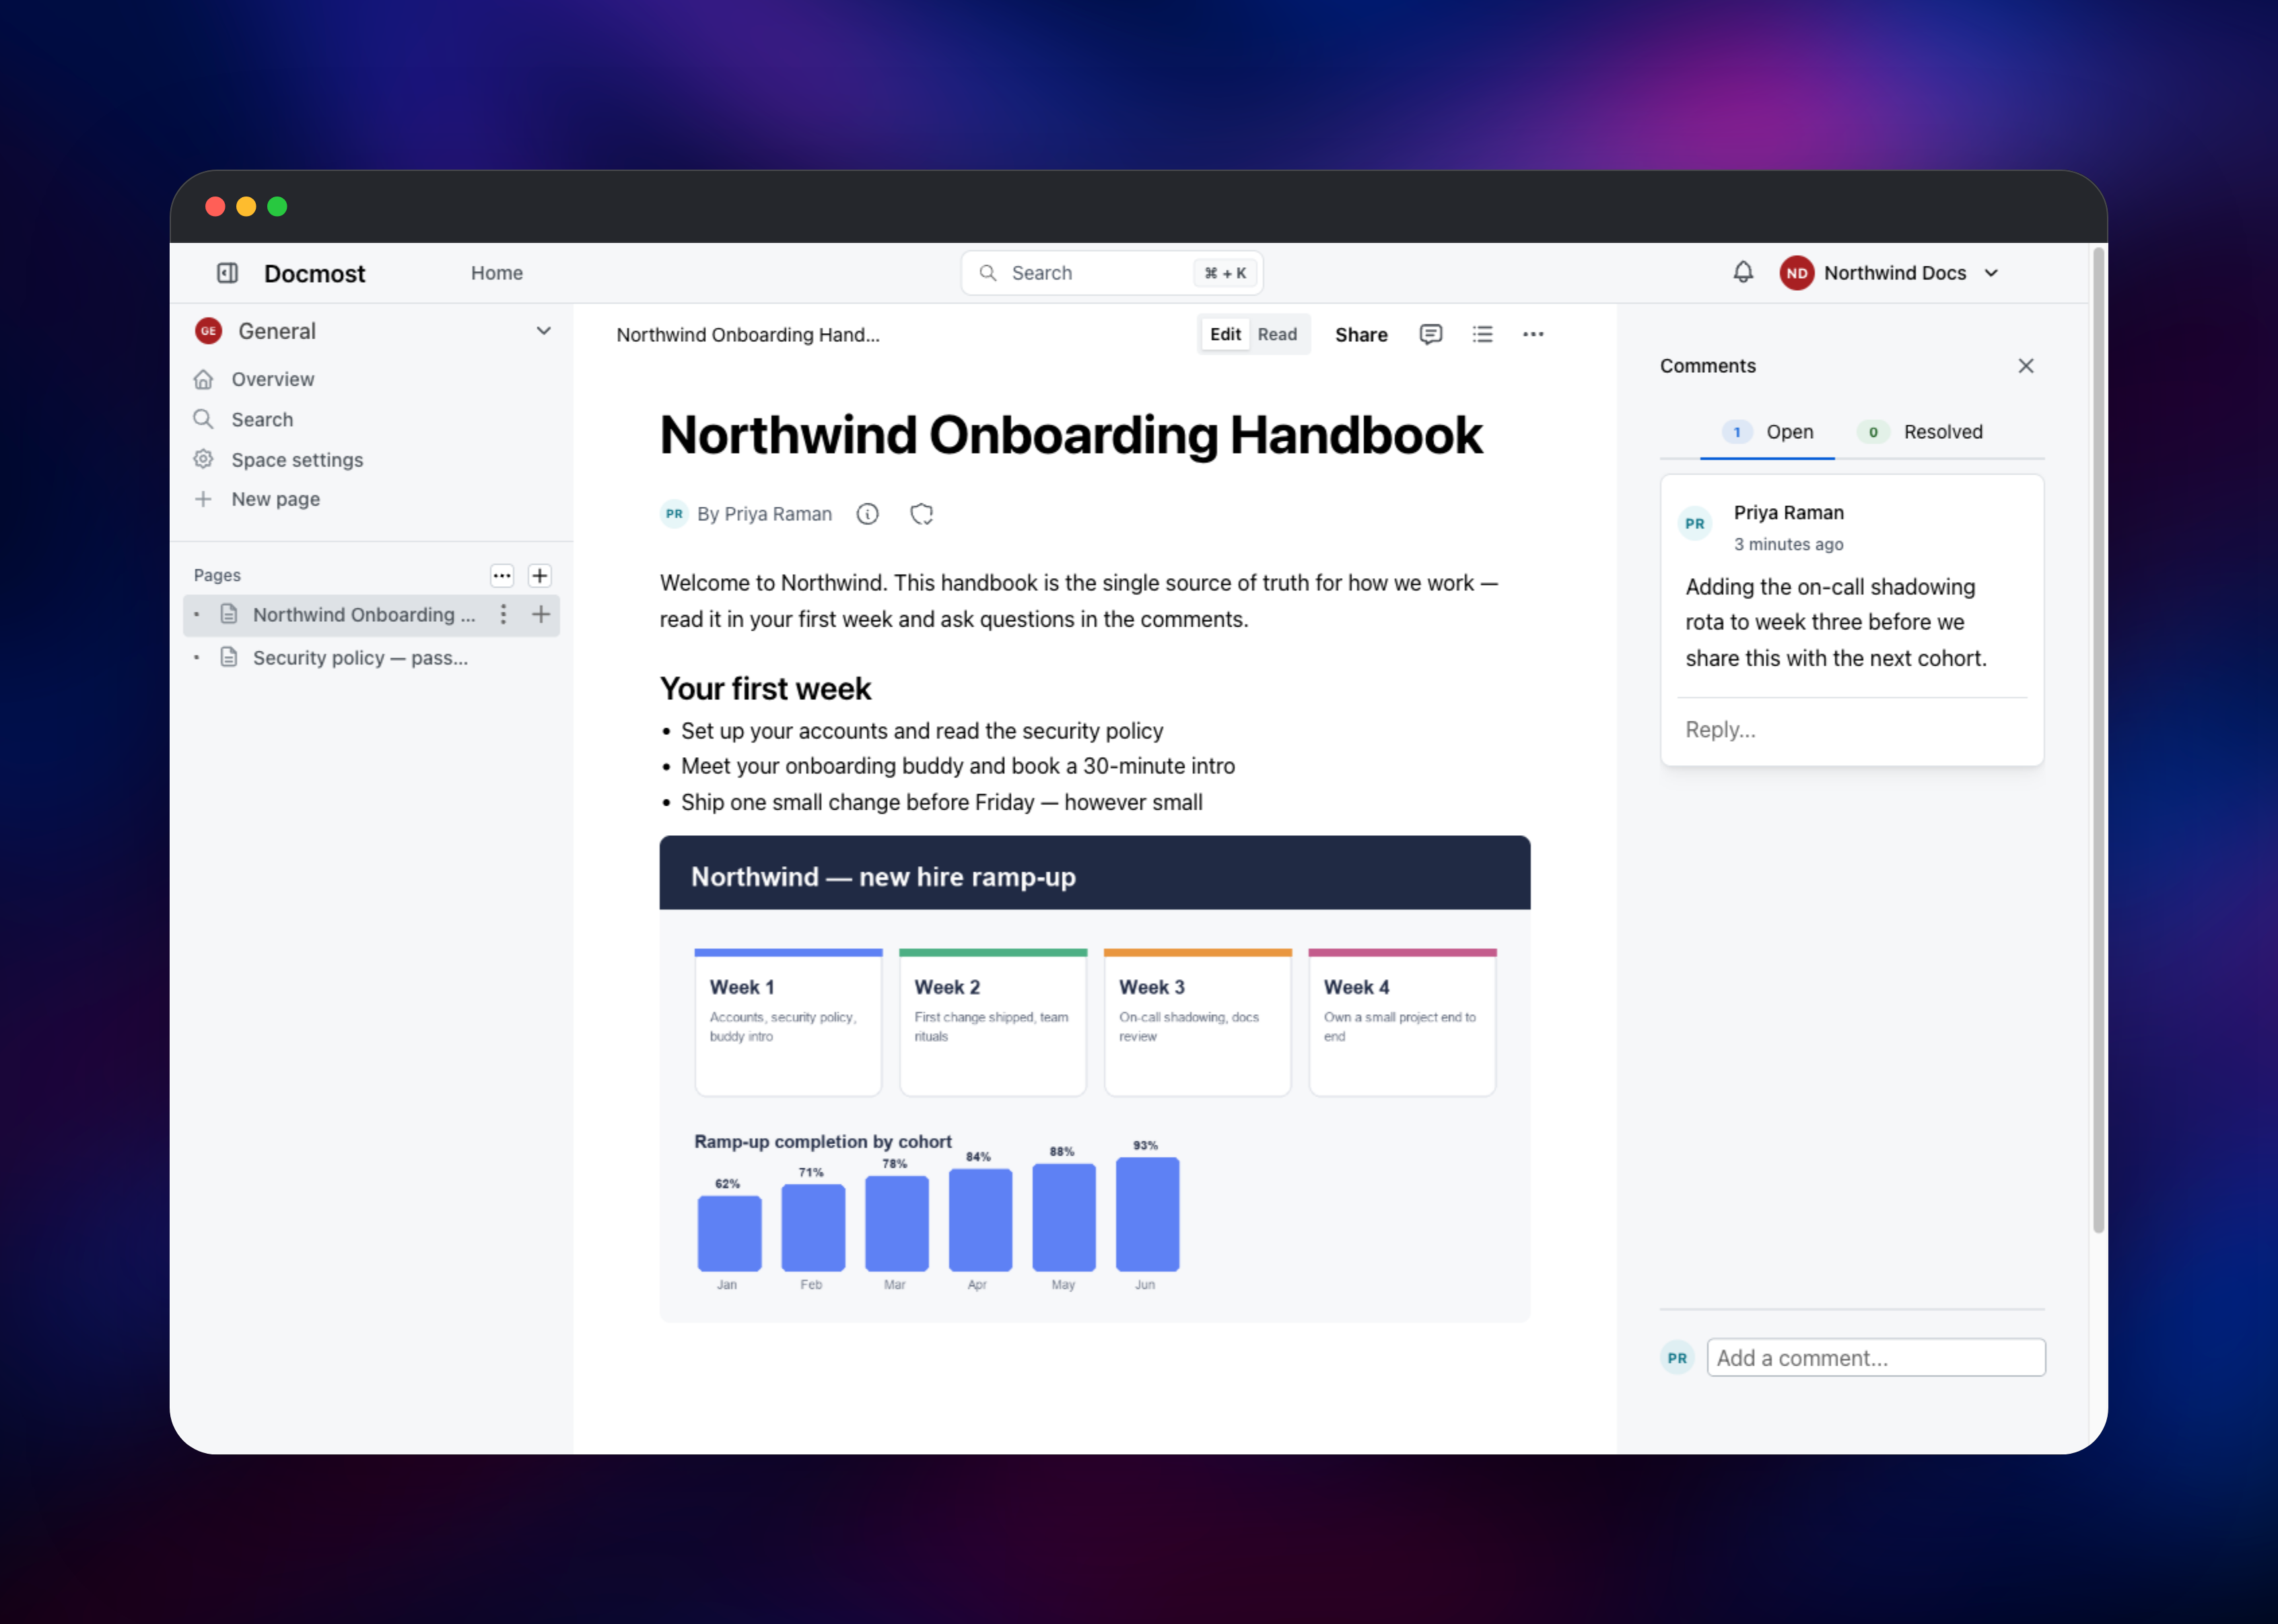This screenshot has width=2278, height=1624.
Task: Click the Comments panel heading
Action: click(x=1708, y=366)
